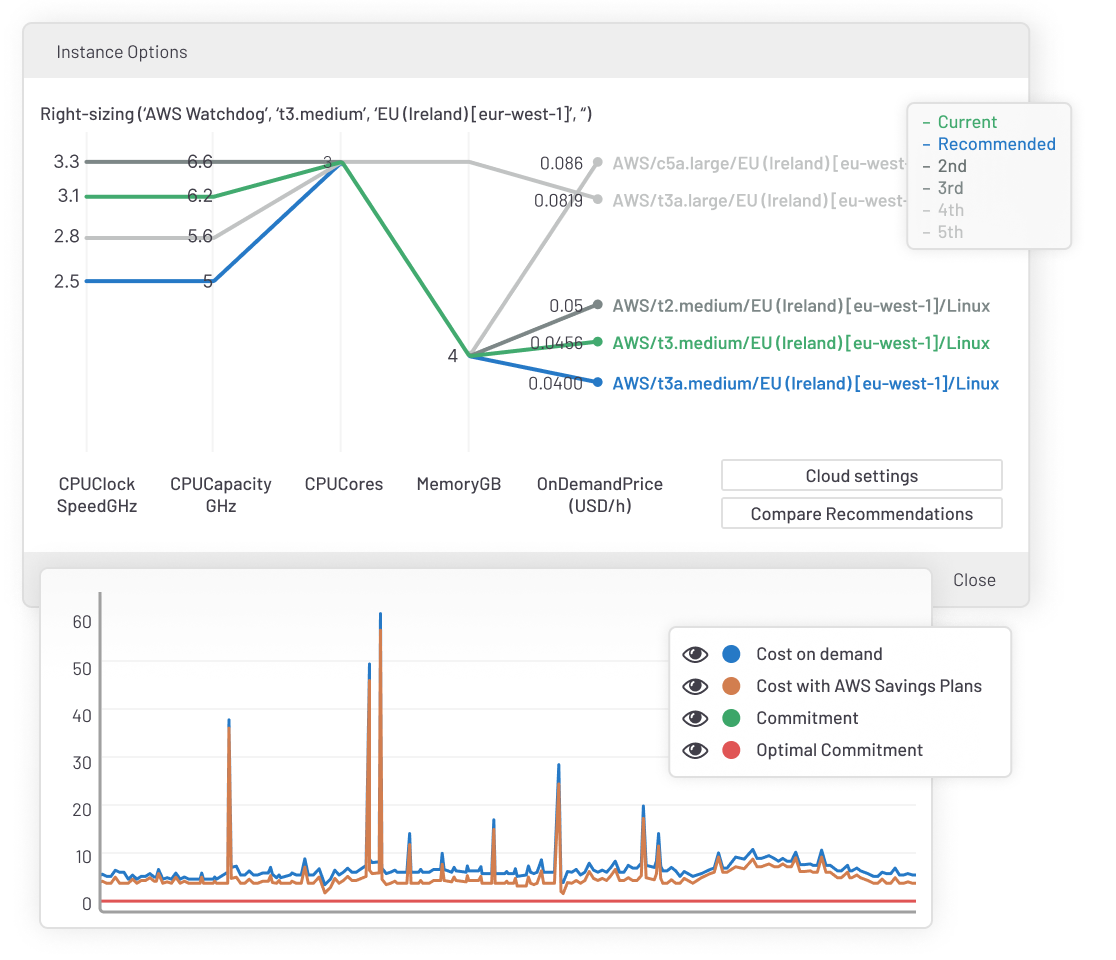Hide the Cost on demand series
The height and width of the screenshot is (960, 1116).
click(x=695, y=654)
